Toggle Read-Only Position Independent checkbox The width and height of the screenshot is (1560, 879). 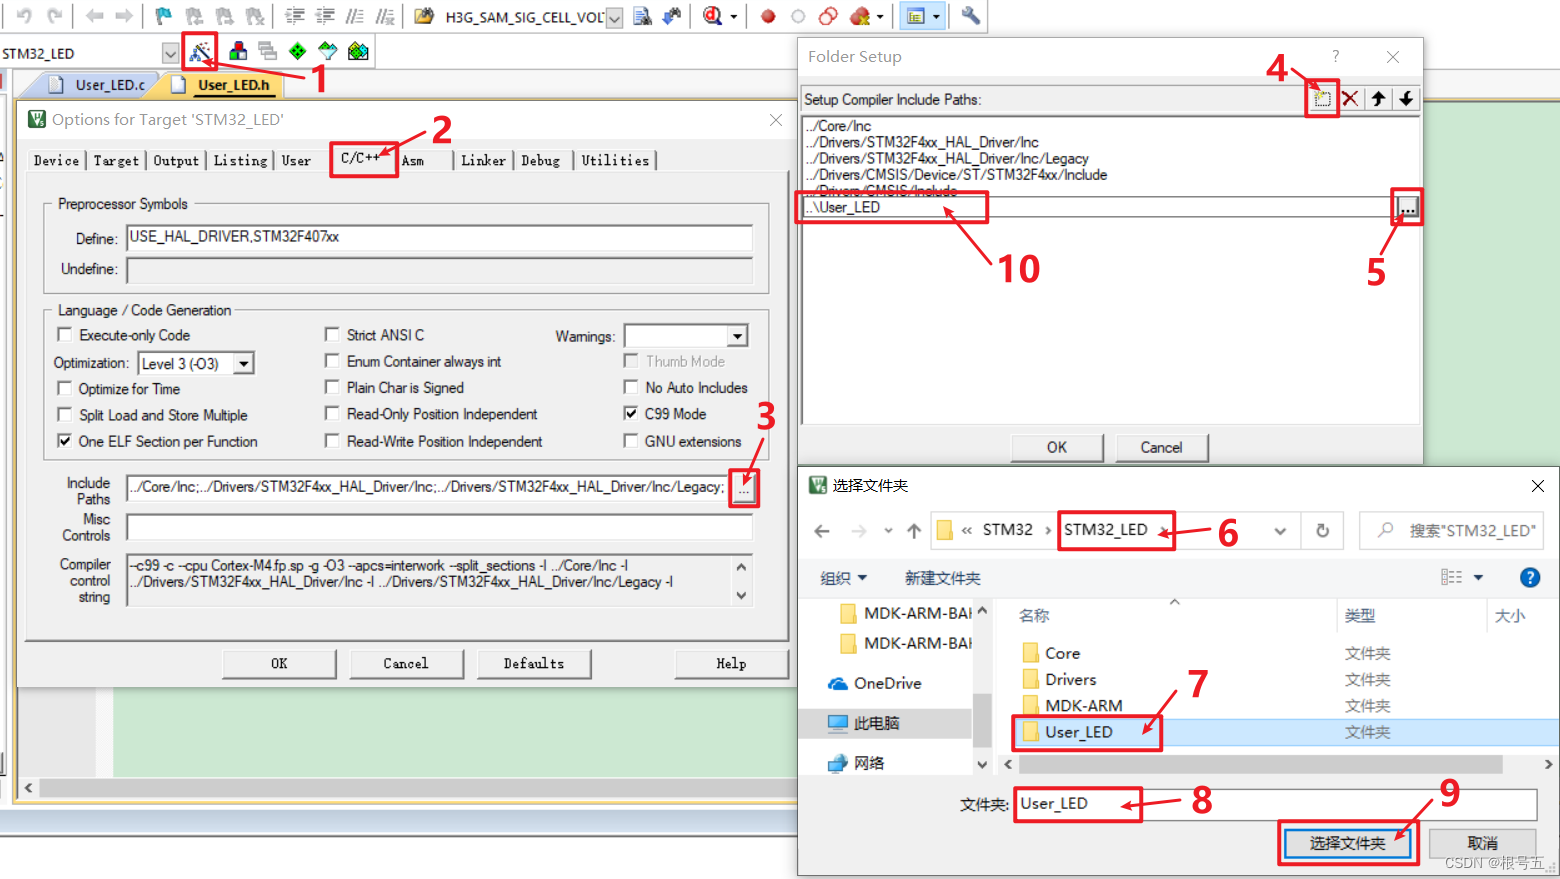(x=332, y=413)
